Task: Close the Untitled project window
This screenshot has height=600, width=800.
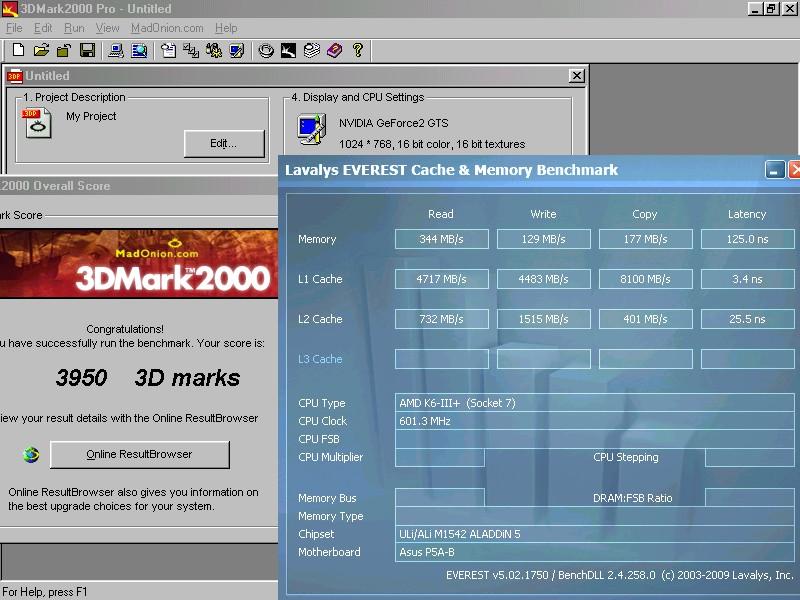Action: (577, 76)
